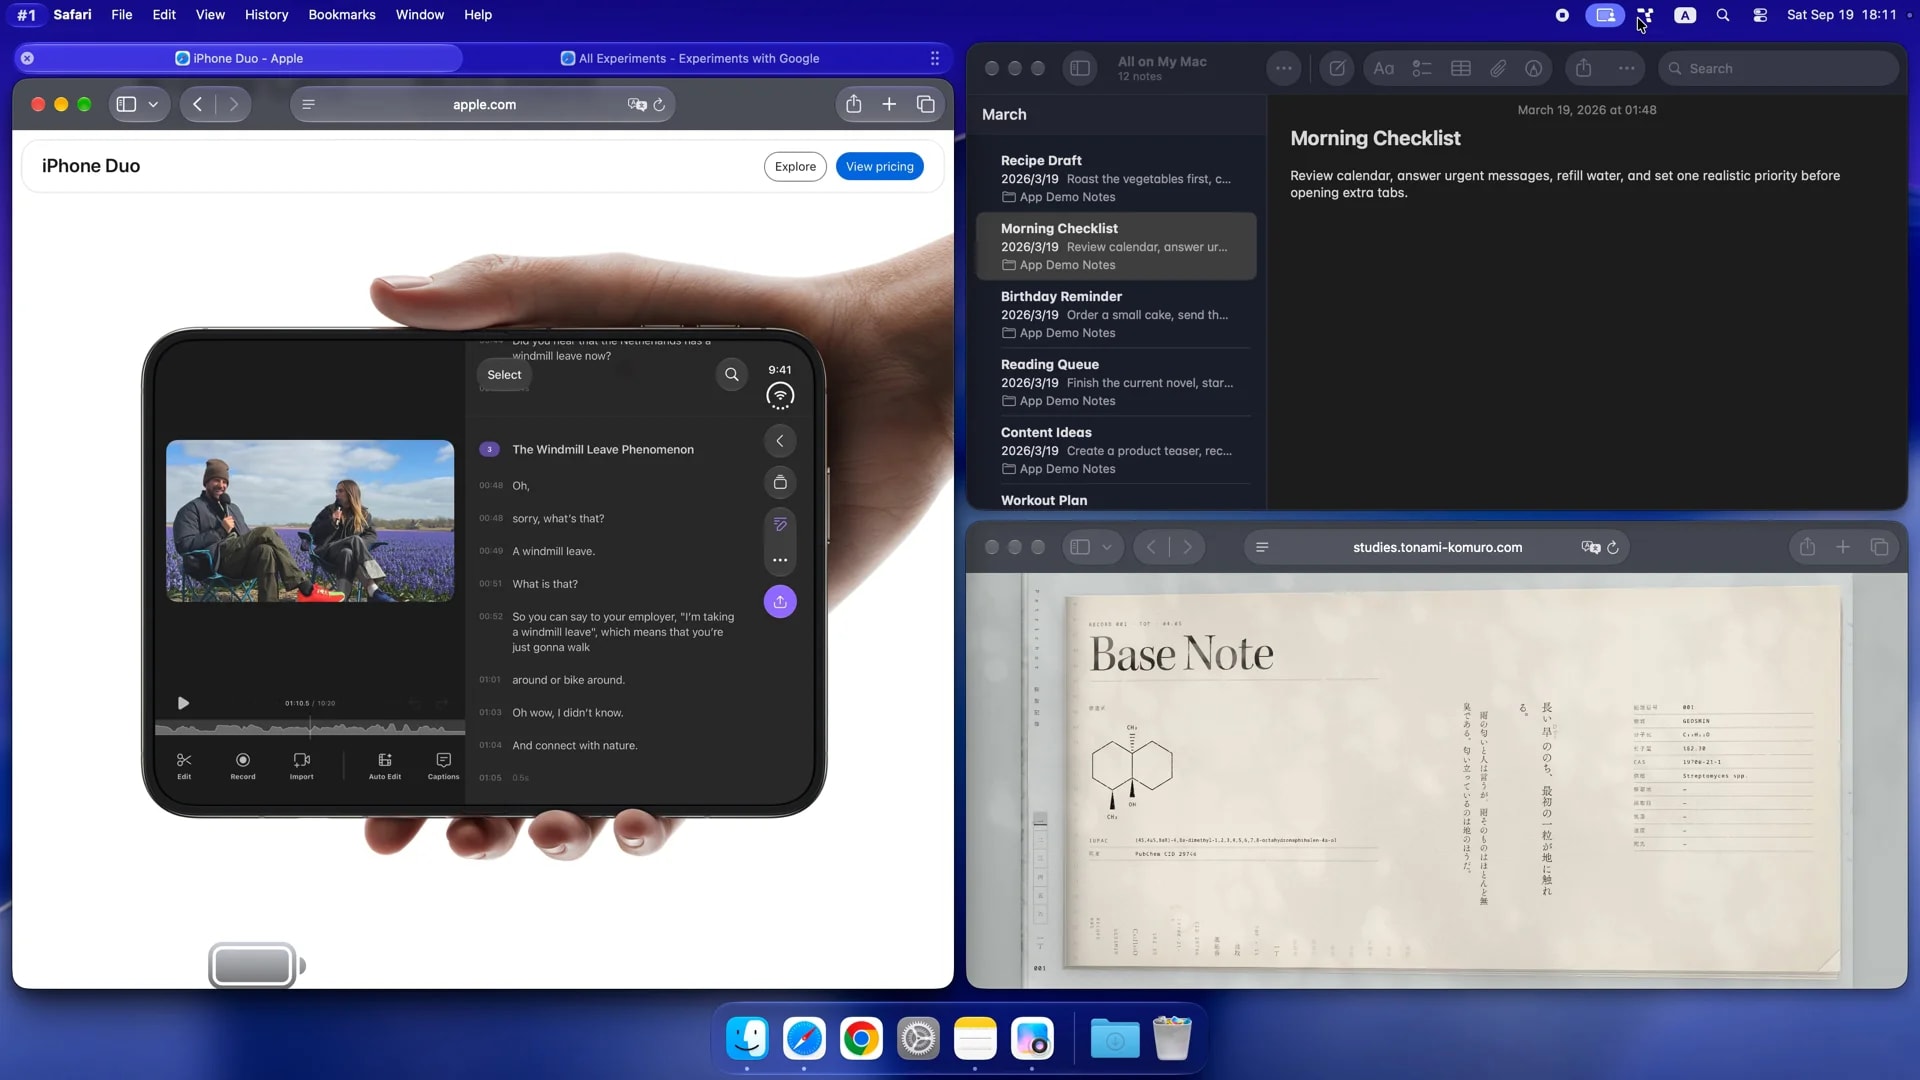The image size is (1920, 1080).
Task: Toggle sidebar in apple.com Safari window
Action: (127, 104)
